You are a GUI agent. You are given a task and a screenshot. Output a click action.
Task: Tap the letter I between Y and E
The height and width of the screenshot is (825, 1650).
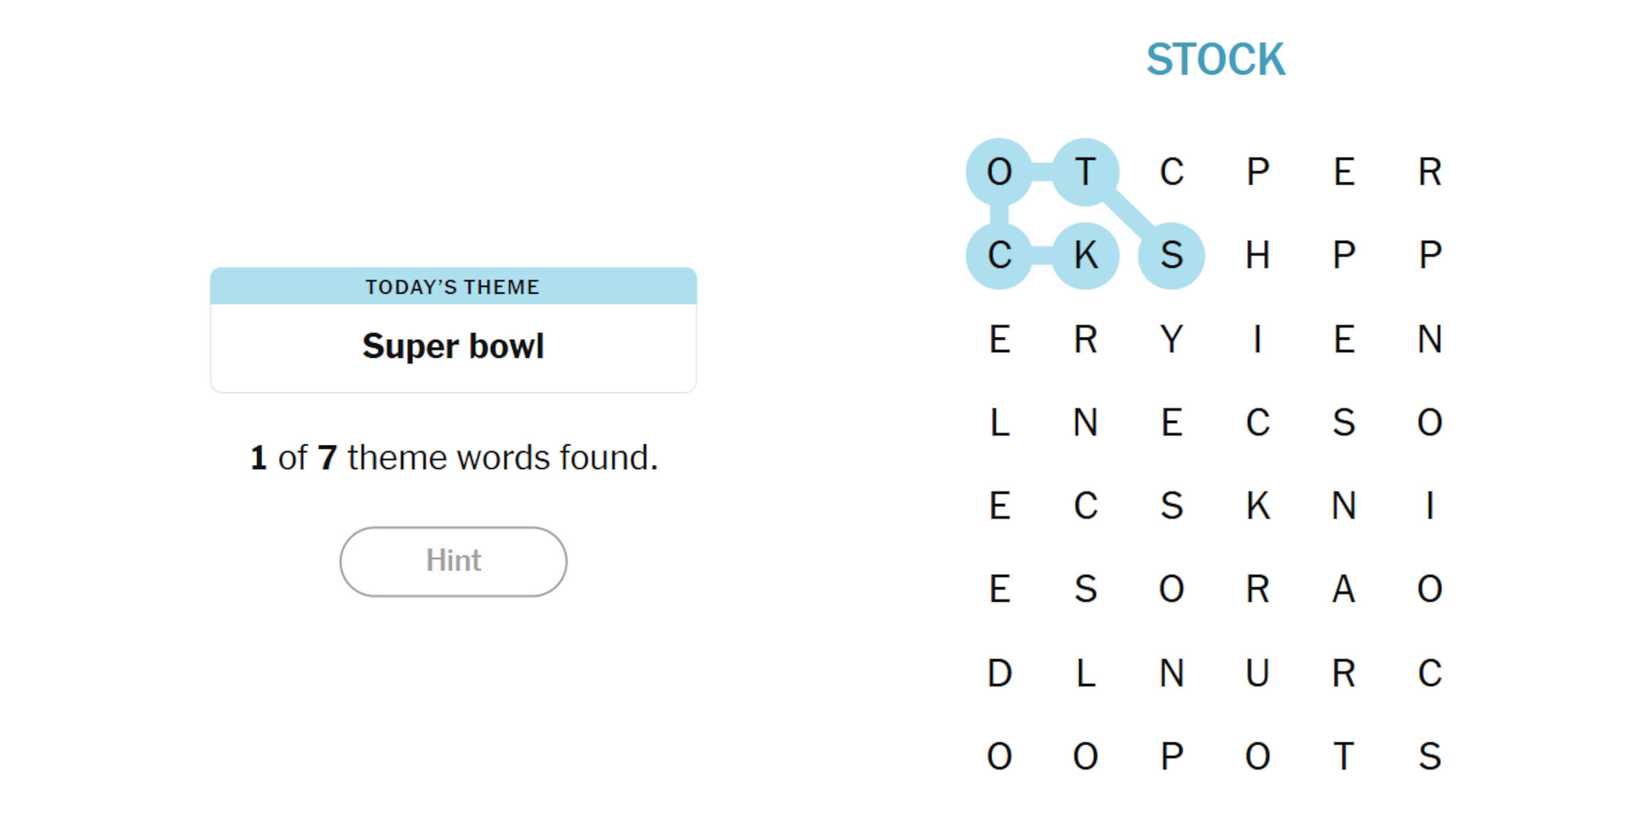click(1257, 340)
